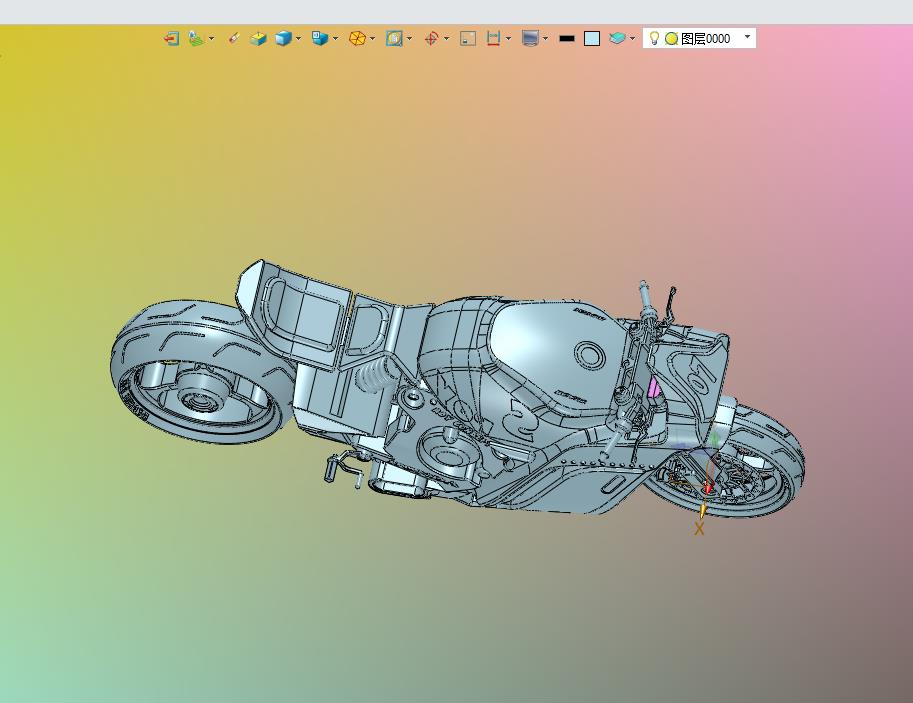
Task: Click the light blue face color swatch
Action: tap(592, 38)
